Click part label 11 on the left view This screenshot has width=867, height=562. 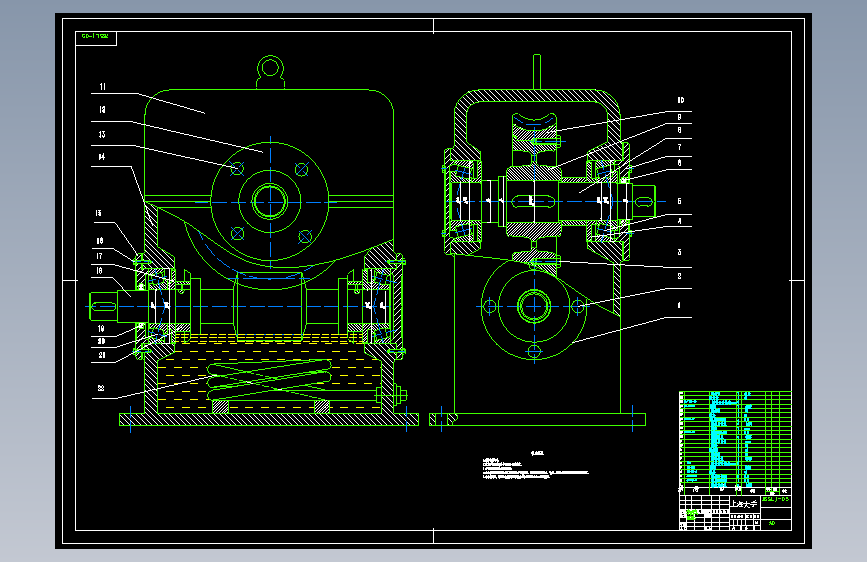point(102,87)
